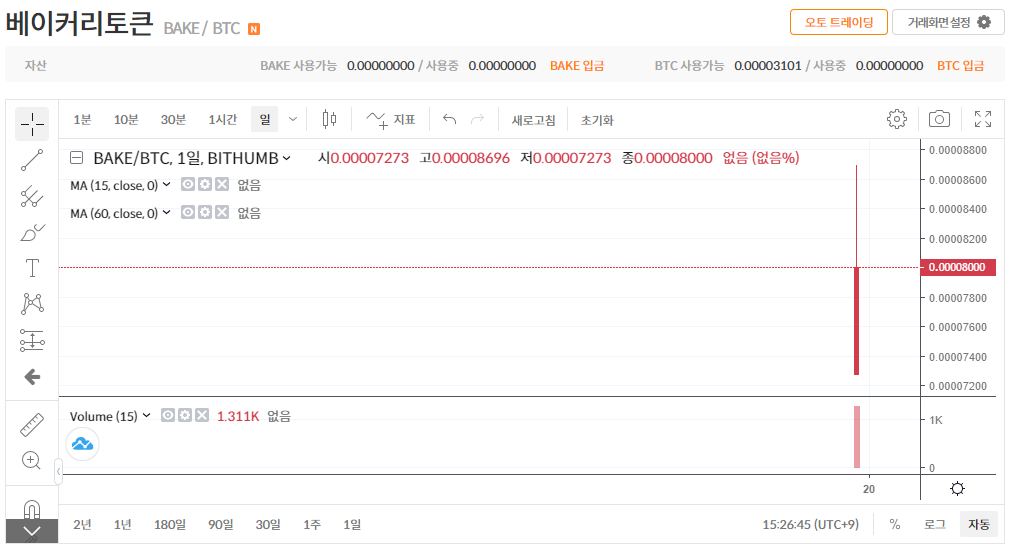Open BAKE/BTC symbol dropdown arrow
Screen dimensions: 1012x553
tap(287, 158)
